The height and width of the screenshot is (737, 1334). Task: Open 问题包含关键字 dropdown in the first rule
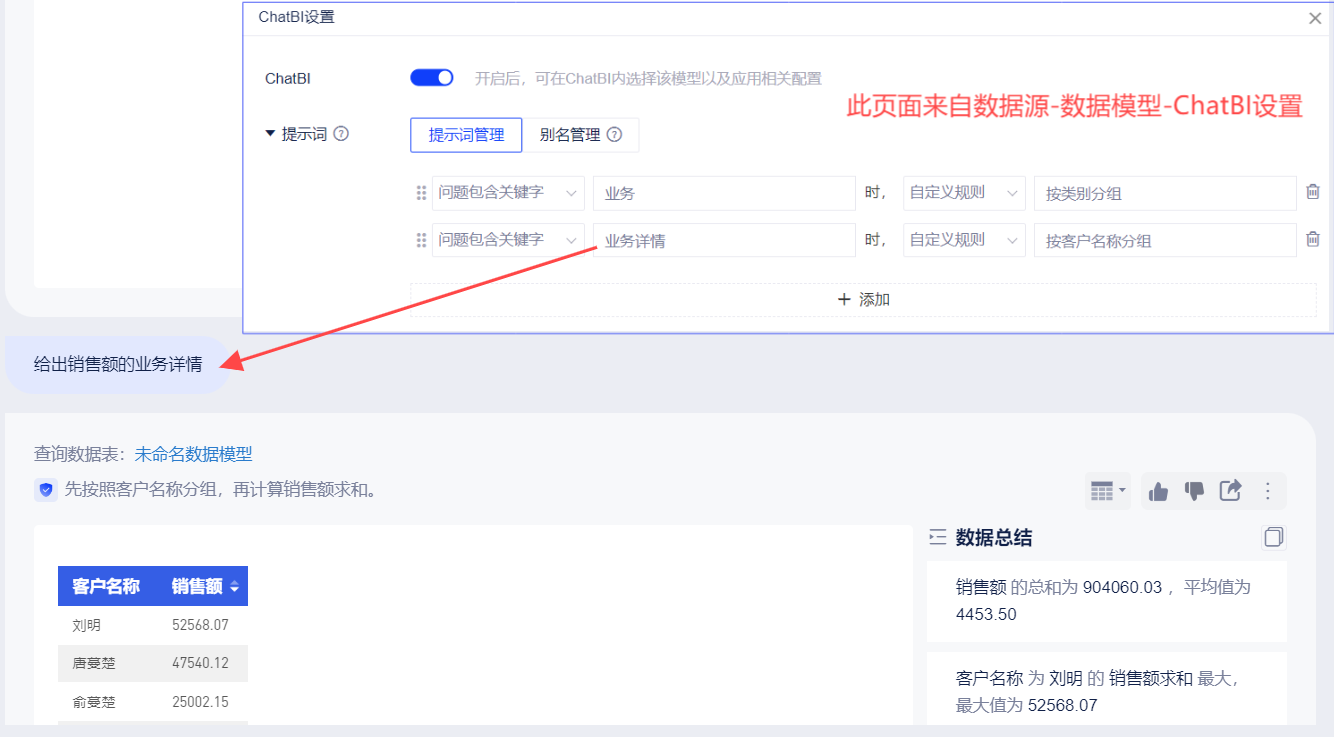point(508,193)
